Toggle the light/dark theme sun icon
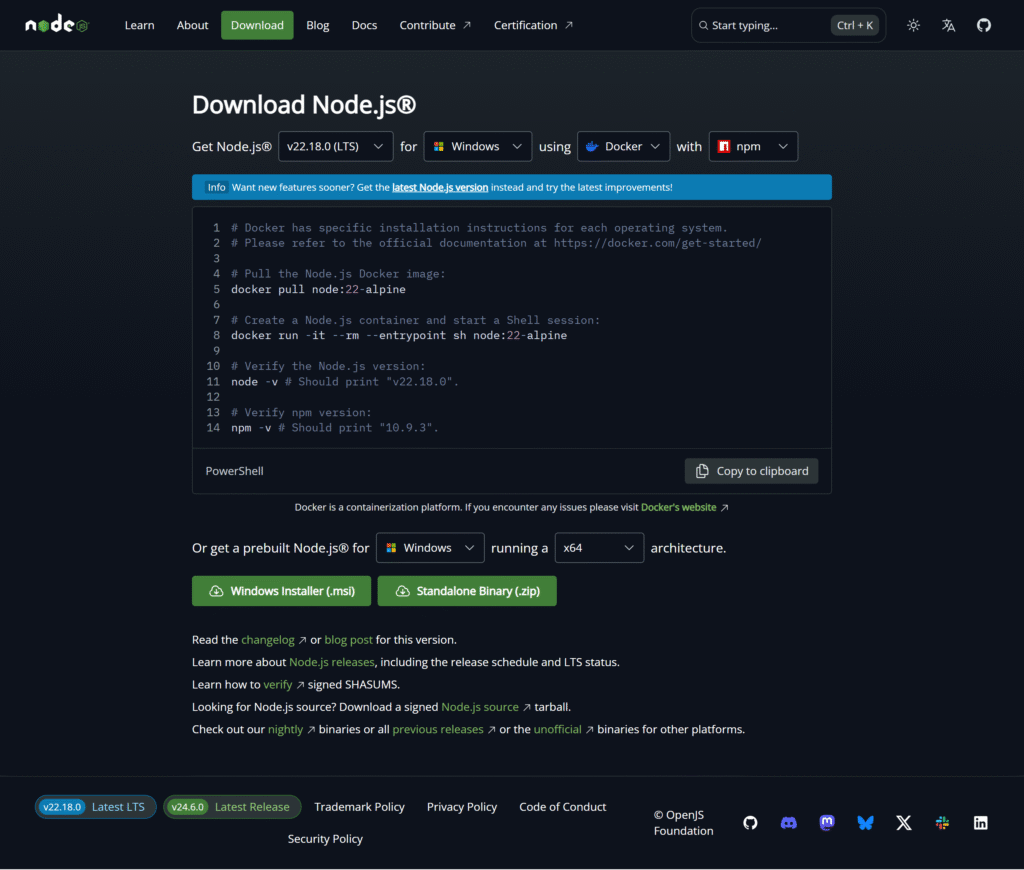This screenshot has height=870, width=1024. pyautogui.click(x=913, y=25)
